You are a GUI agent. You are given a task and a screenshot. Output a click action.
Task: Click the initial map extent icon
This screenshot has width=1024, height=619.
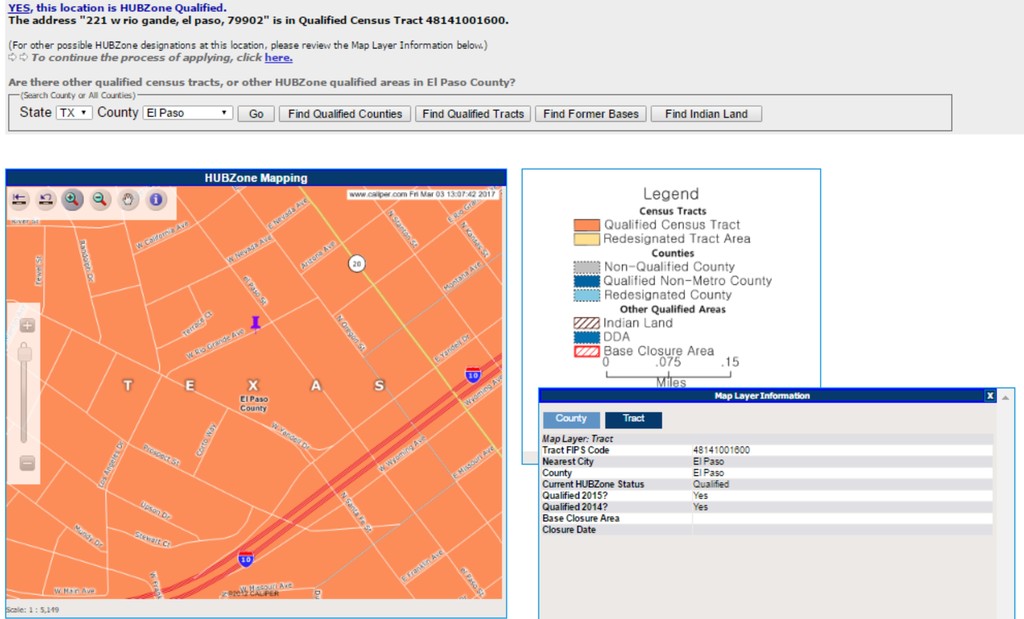pos(19,200)
